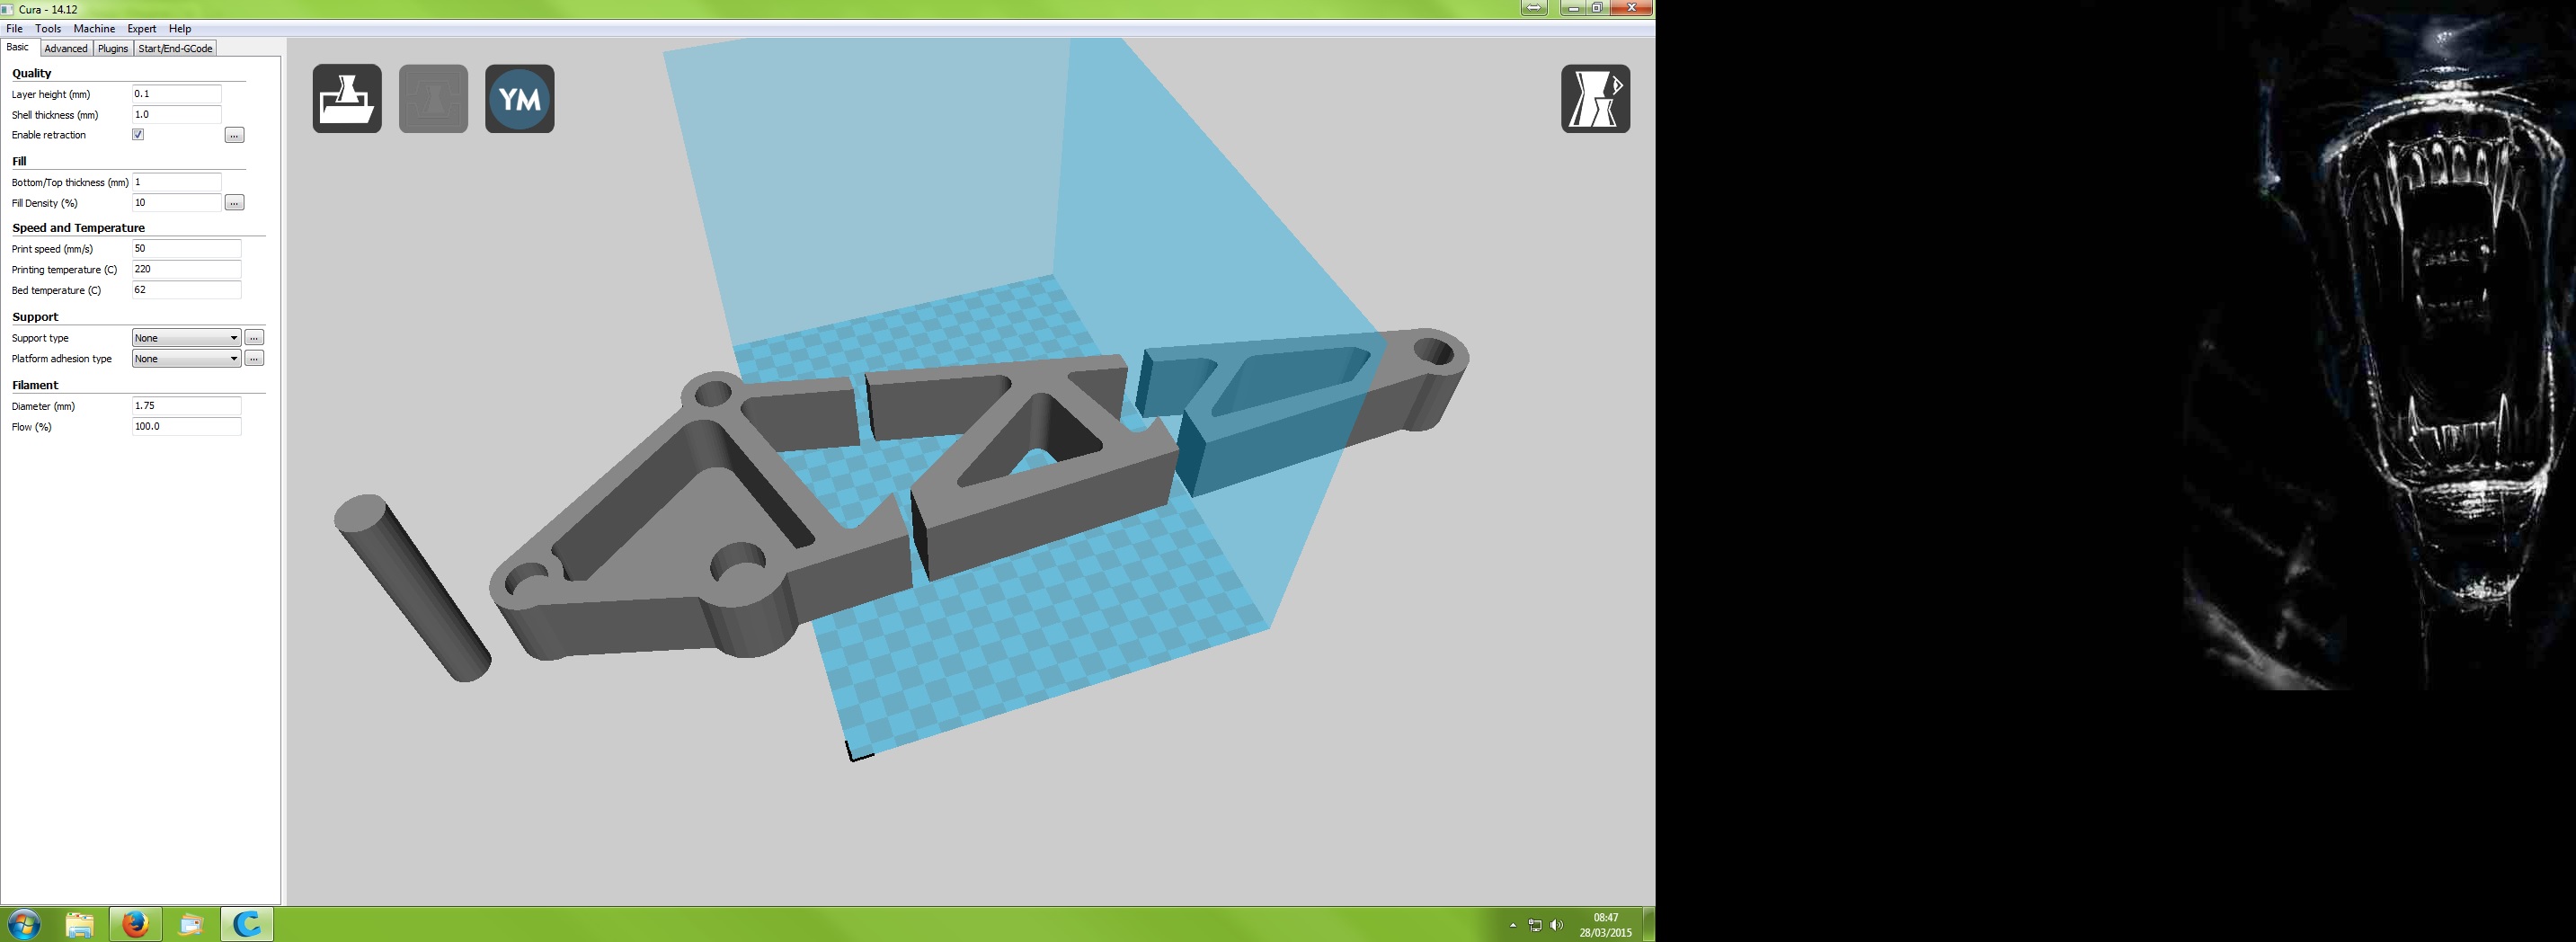The height and width of the screenshot is (942, 2576).
Task: Click the Load model icon
Action: tap(347, 99)
